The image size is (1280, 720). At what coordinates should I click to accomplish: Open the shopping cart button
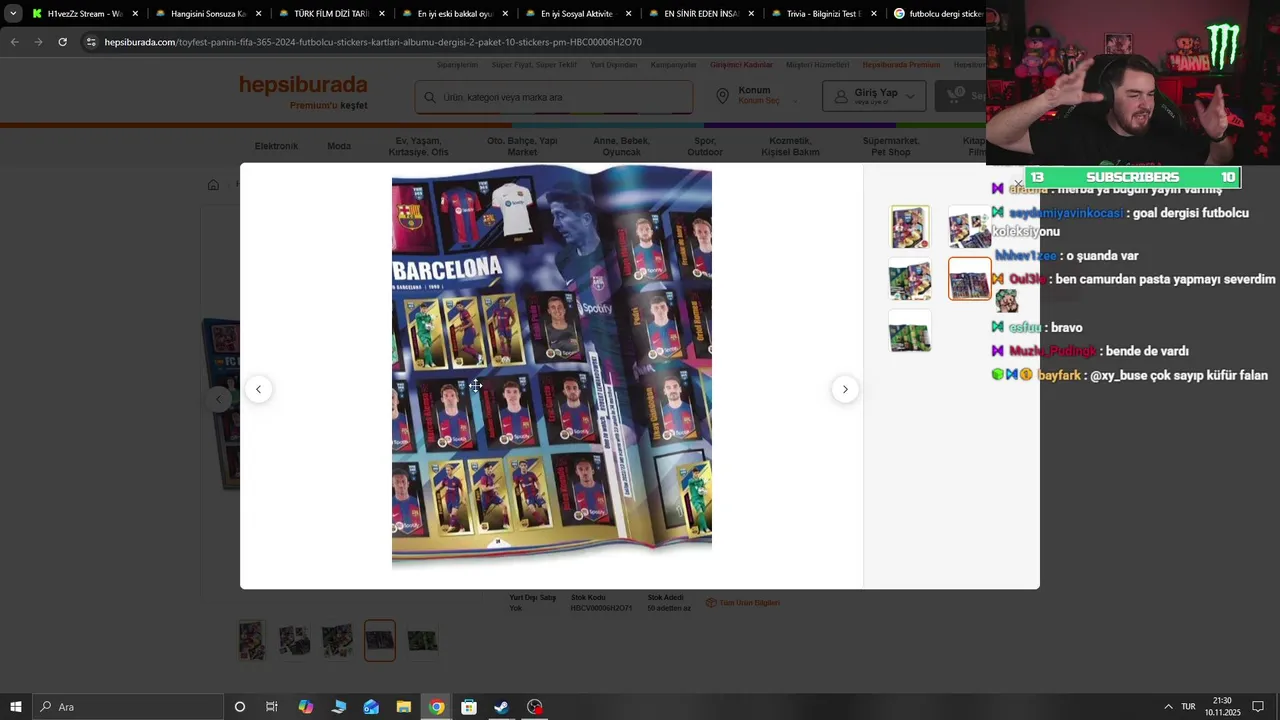(x=960, y=96)
